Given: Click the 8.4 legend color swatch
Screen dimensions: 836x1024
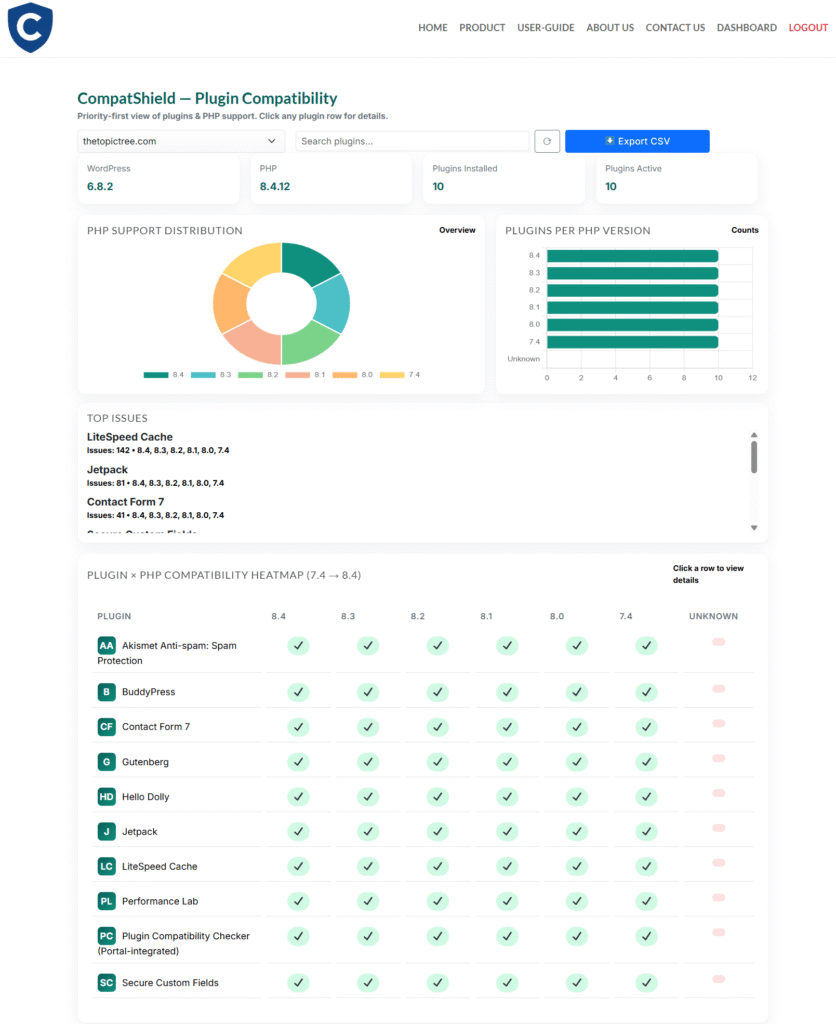Looking at the screenshot, I should [156, 374].
